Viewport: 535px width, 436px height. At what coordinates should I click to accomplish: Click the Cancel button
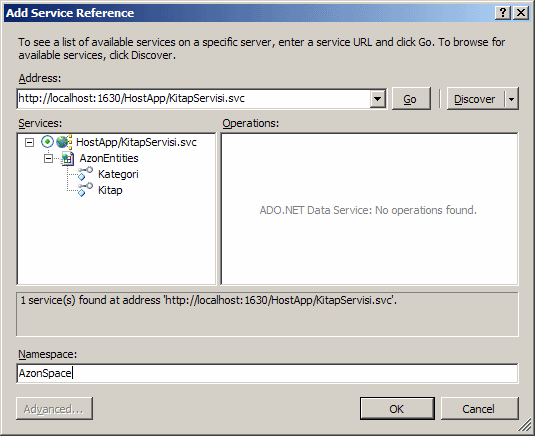(479, 409)
